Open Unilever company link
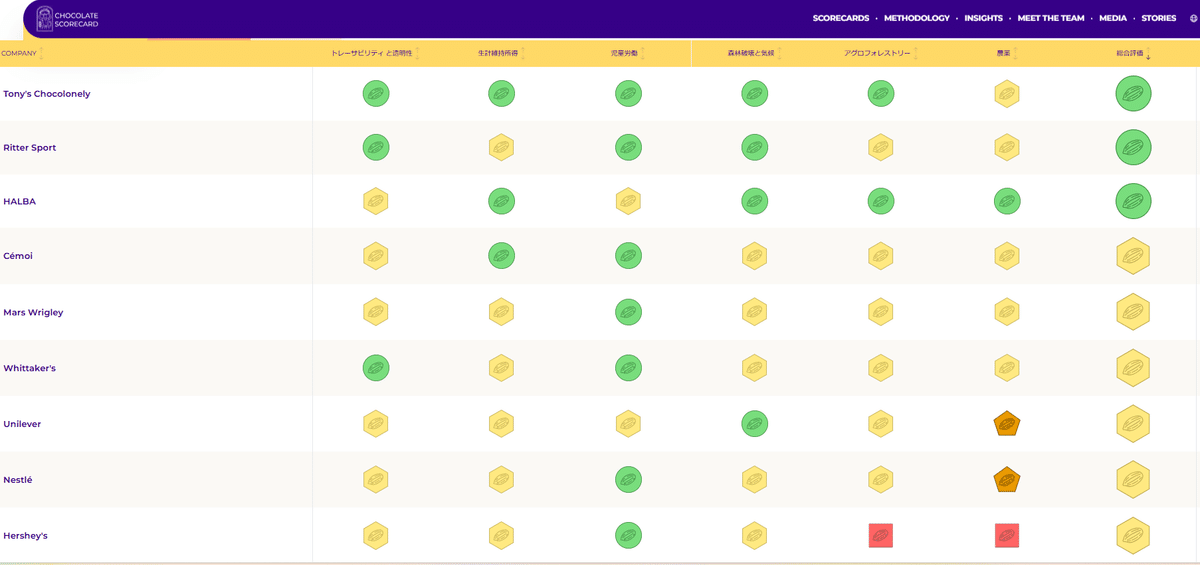The image size is (1200, 565). [x=22, y=424]
